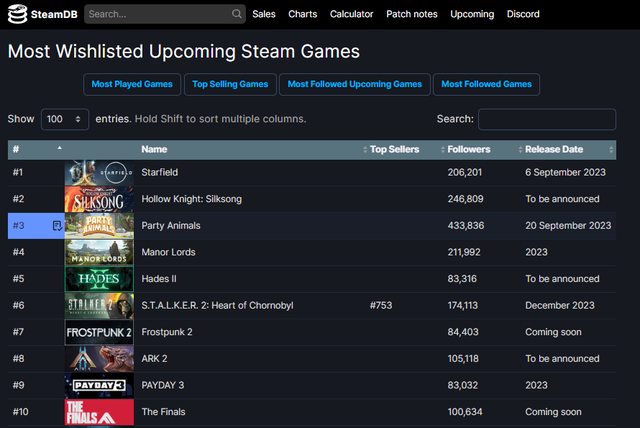This screenshot has height=428, width=640.
Task: Open Most Followed Upcoming Games page
Action: click(x=355, y=84)
